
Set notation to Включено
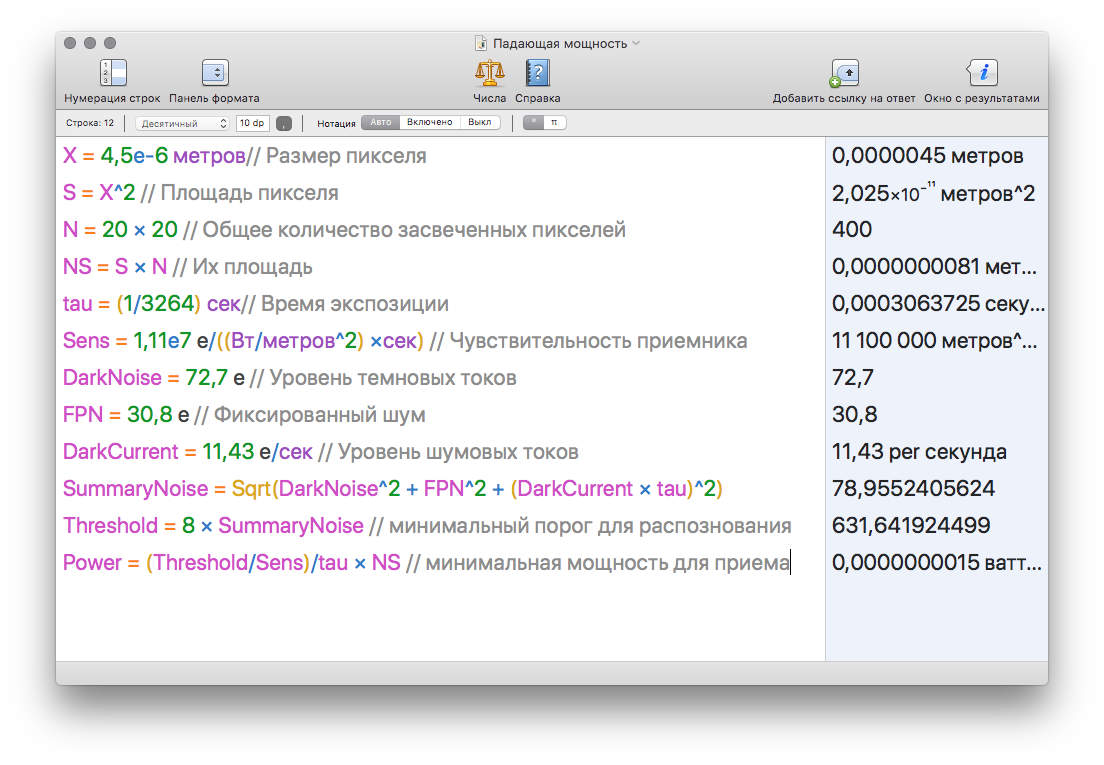click(429, 122)
